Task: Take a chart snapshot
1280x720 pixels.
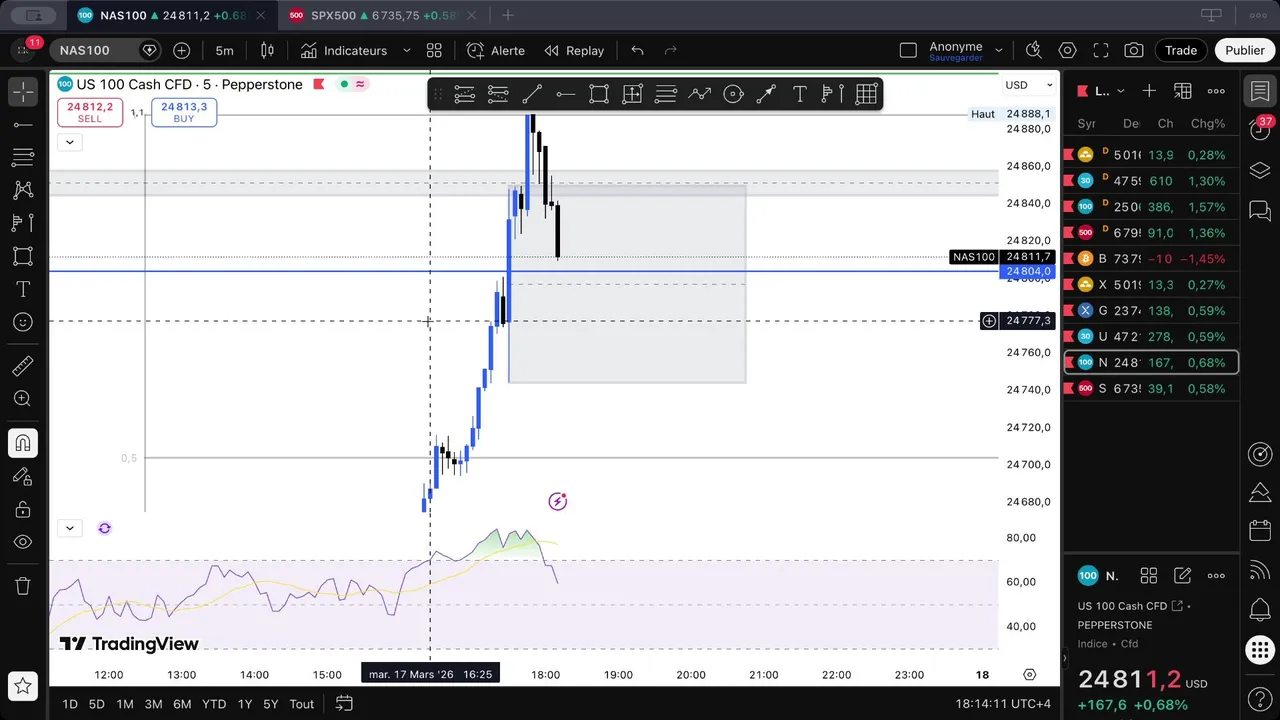Action: click(1134, 50)
